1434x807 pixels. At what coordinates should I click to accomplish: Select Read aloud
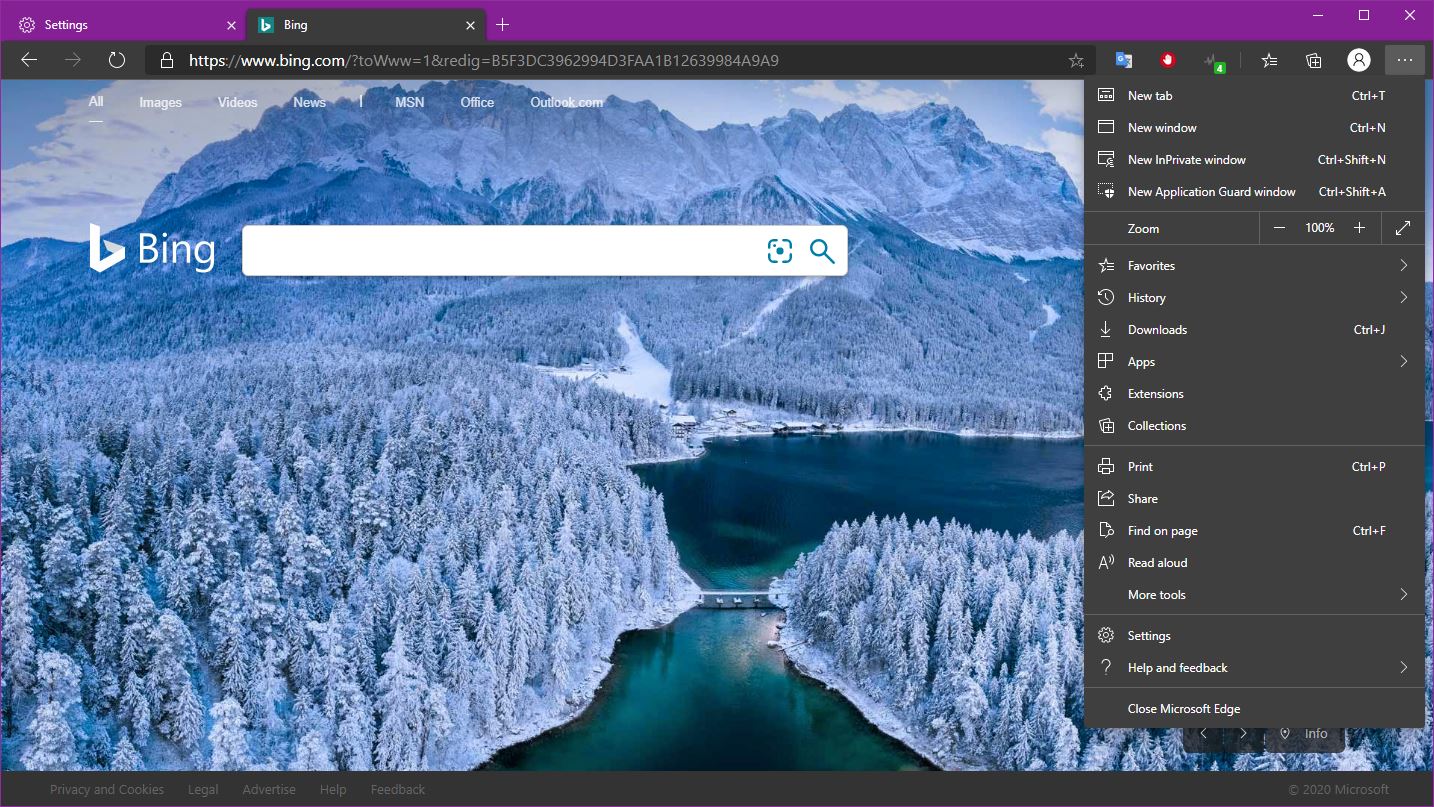(1254, 562)
